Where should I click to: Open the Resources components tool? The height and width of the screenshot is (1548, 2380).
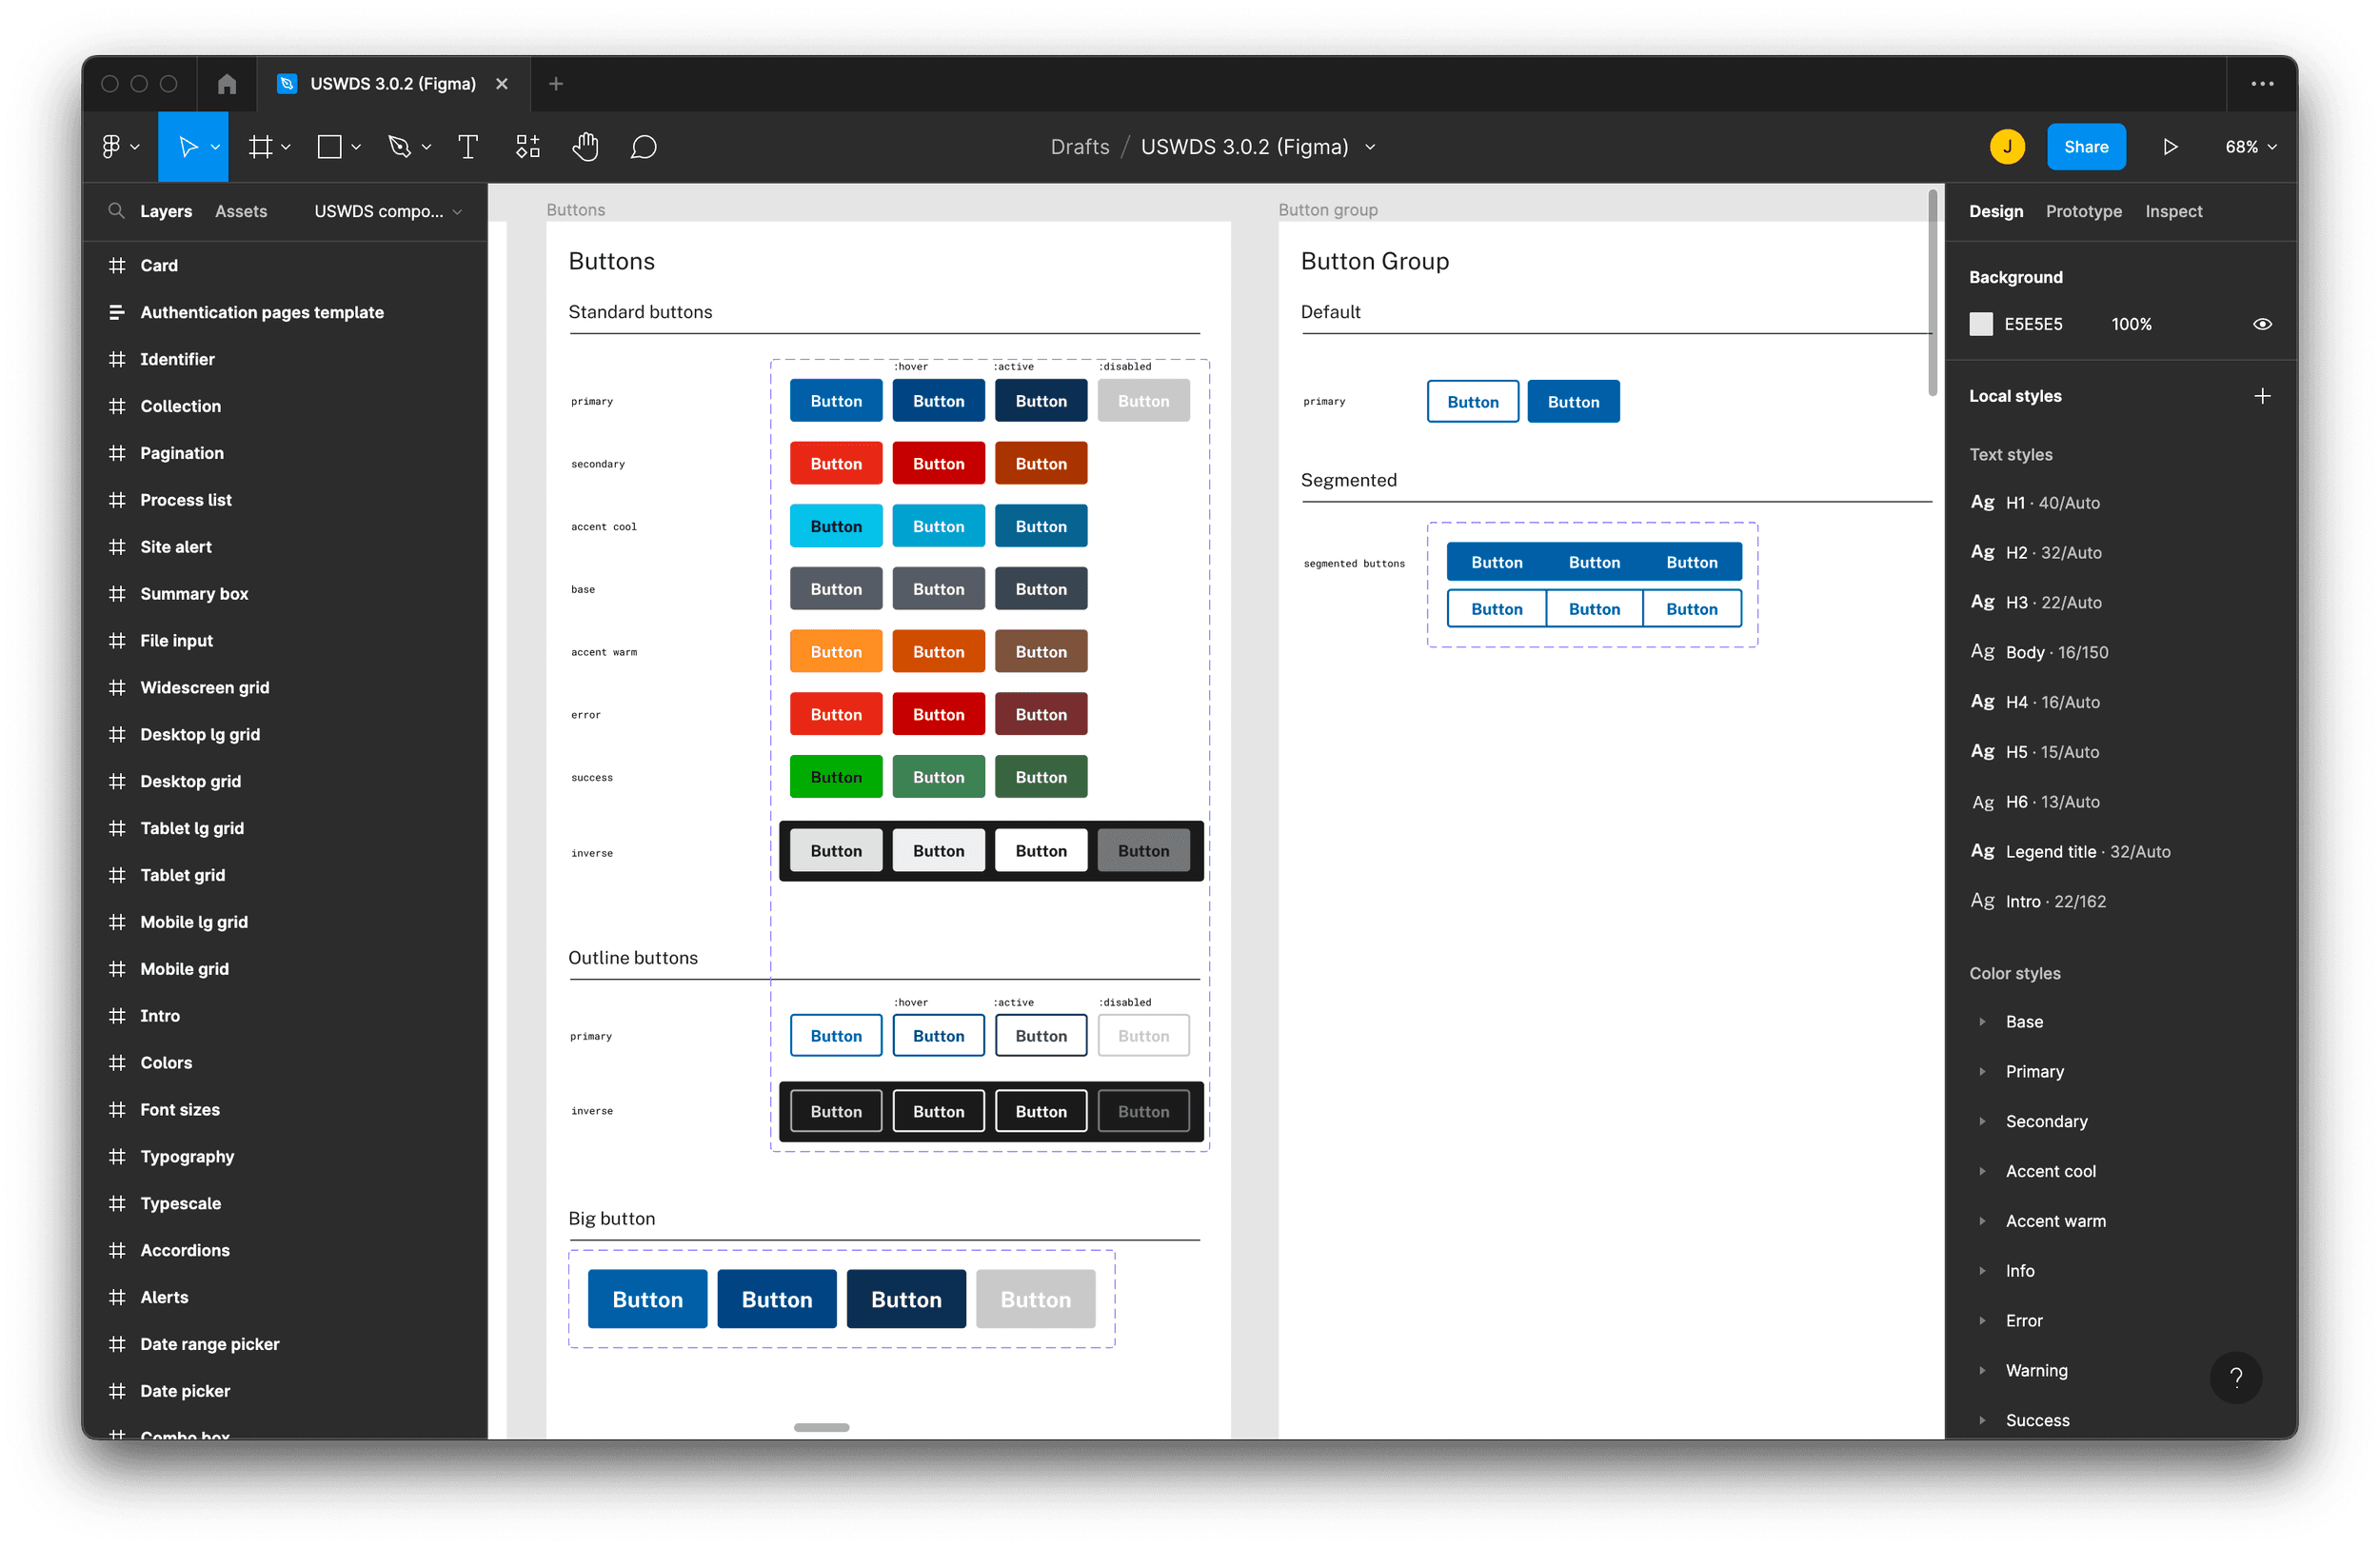(528, 147)
